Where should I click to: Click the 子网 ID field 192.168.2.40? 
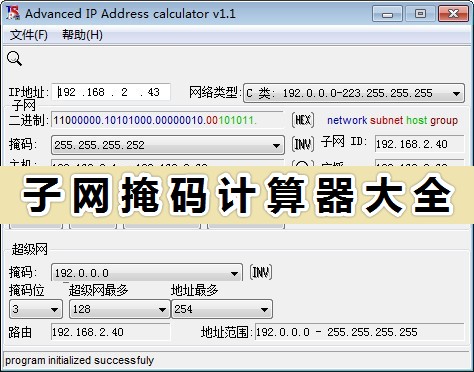tap(419, 144)
